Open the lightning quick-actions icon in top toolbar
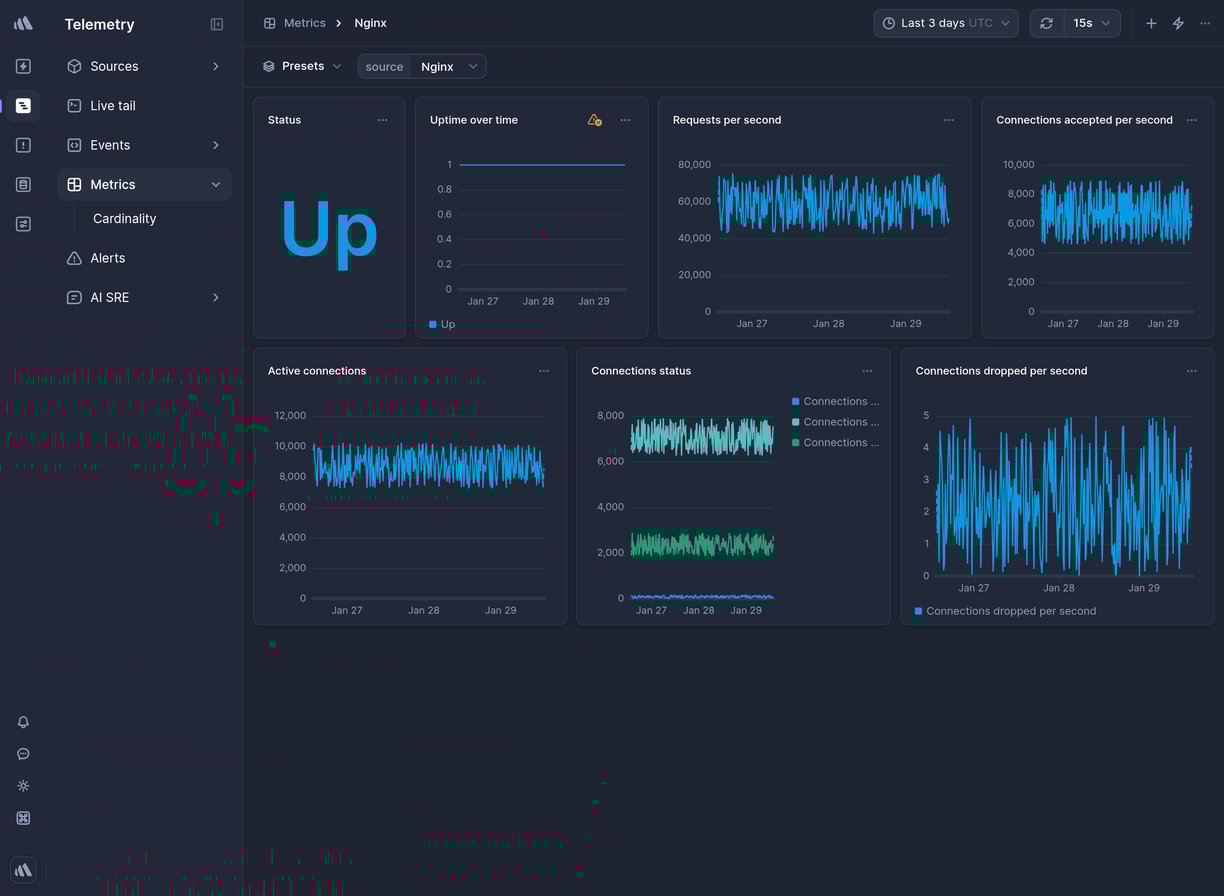The height and width of the screenshot is (896, 1224). pos(1178,22)
